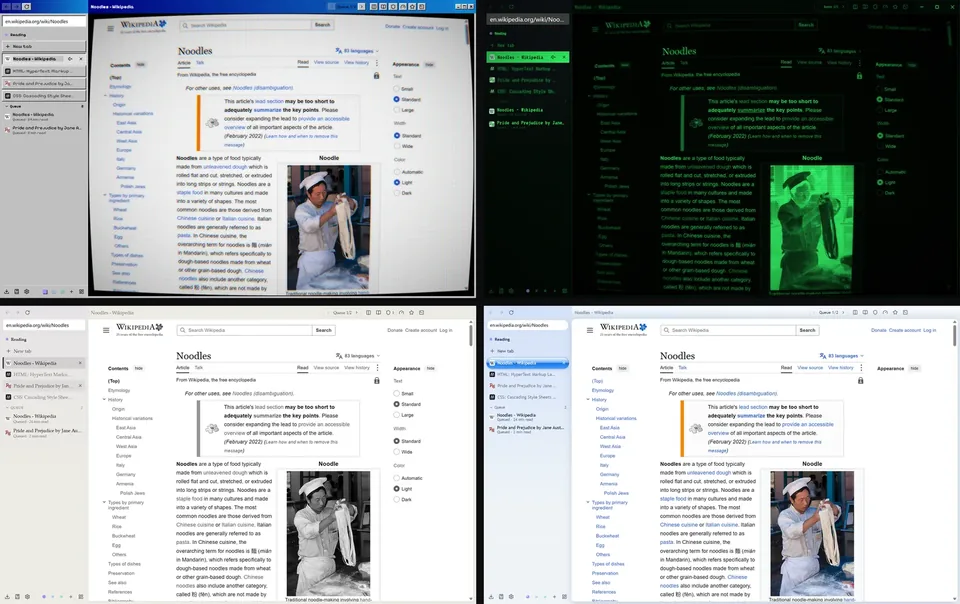This screenshot has width=960, height=604.
Task: Switch to HTML HyperText Markup tab, pastel blue window
Action: [x=527, y=375]
